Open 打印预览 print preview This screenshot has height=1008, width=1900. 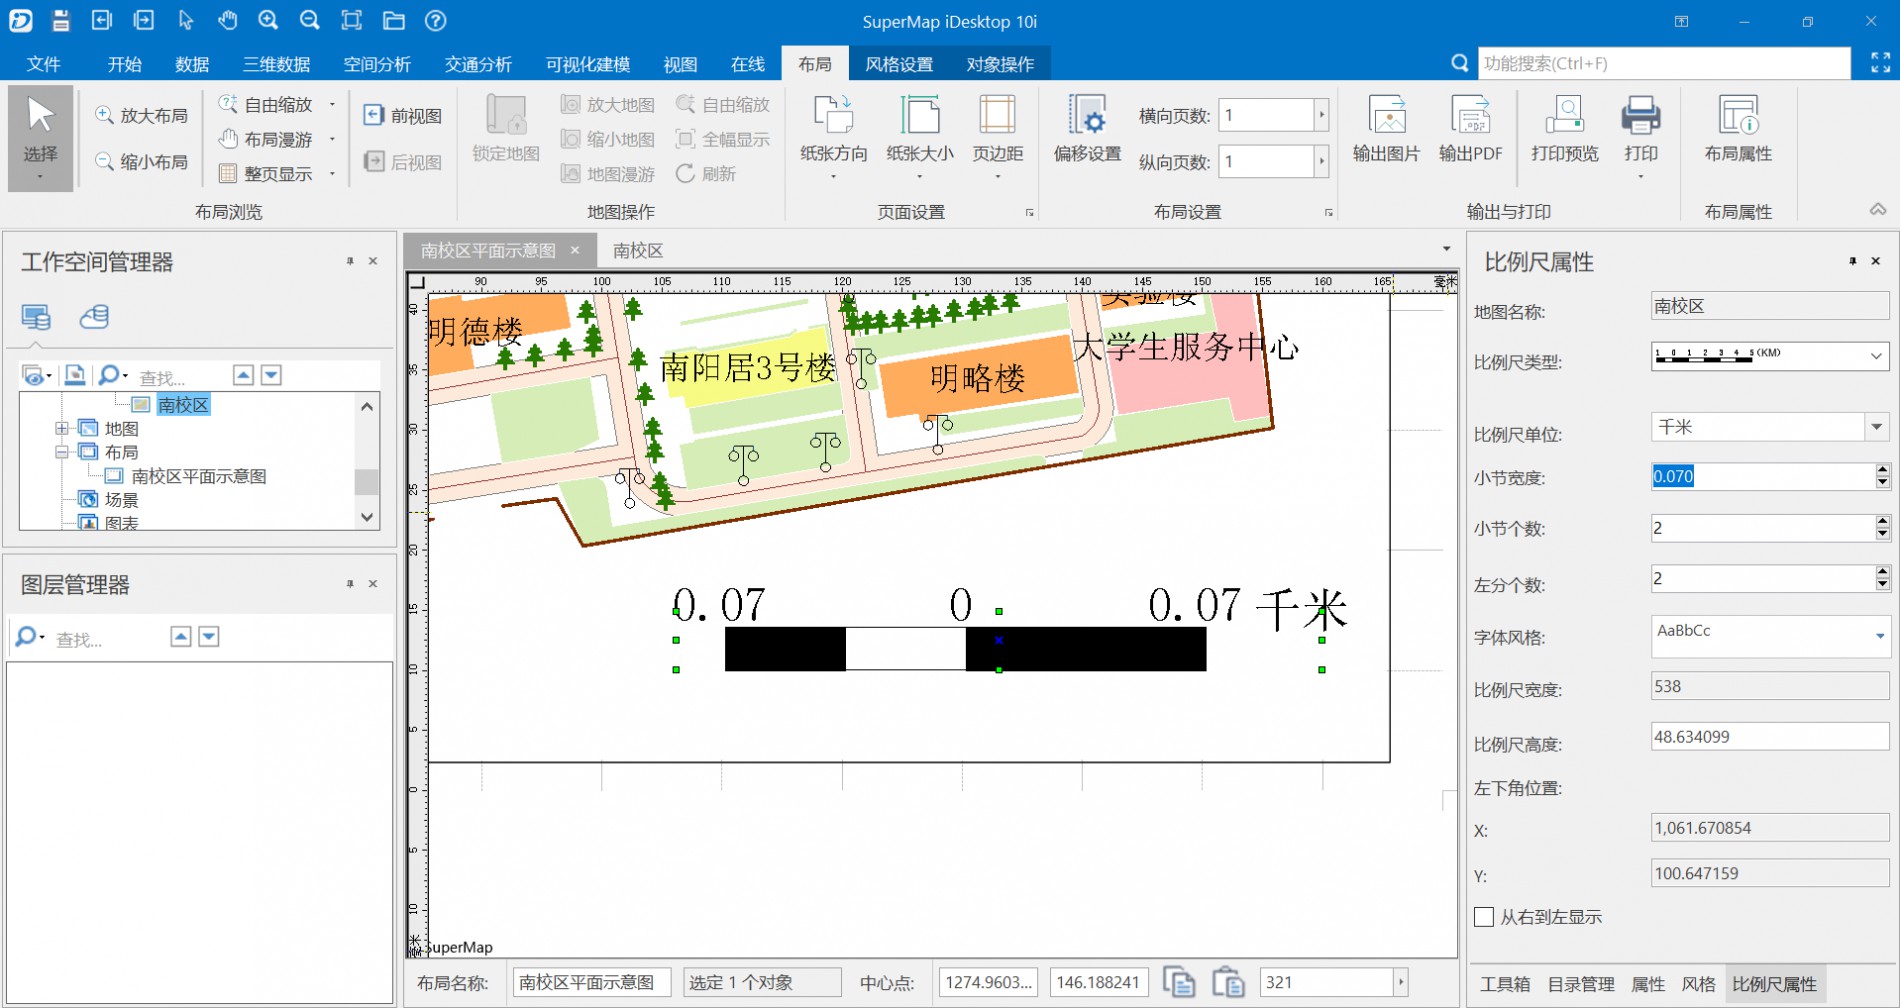[x=1564, y=130]
